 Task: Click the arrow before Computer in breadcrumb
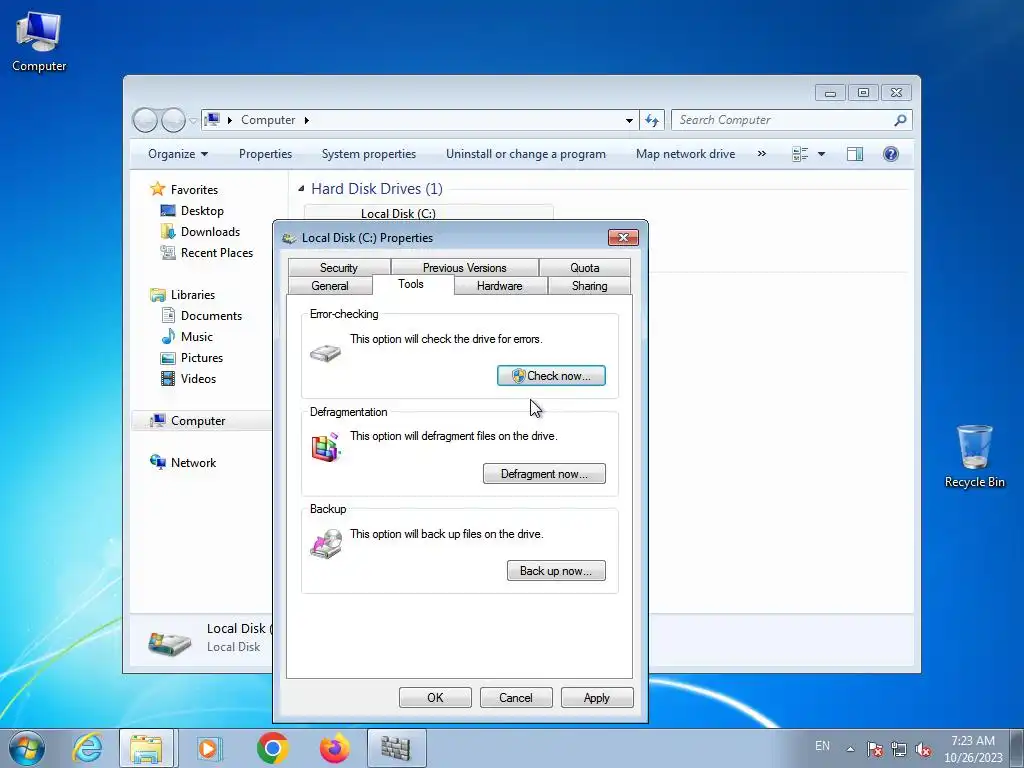(230, 120)
